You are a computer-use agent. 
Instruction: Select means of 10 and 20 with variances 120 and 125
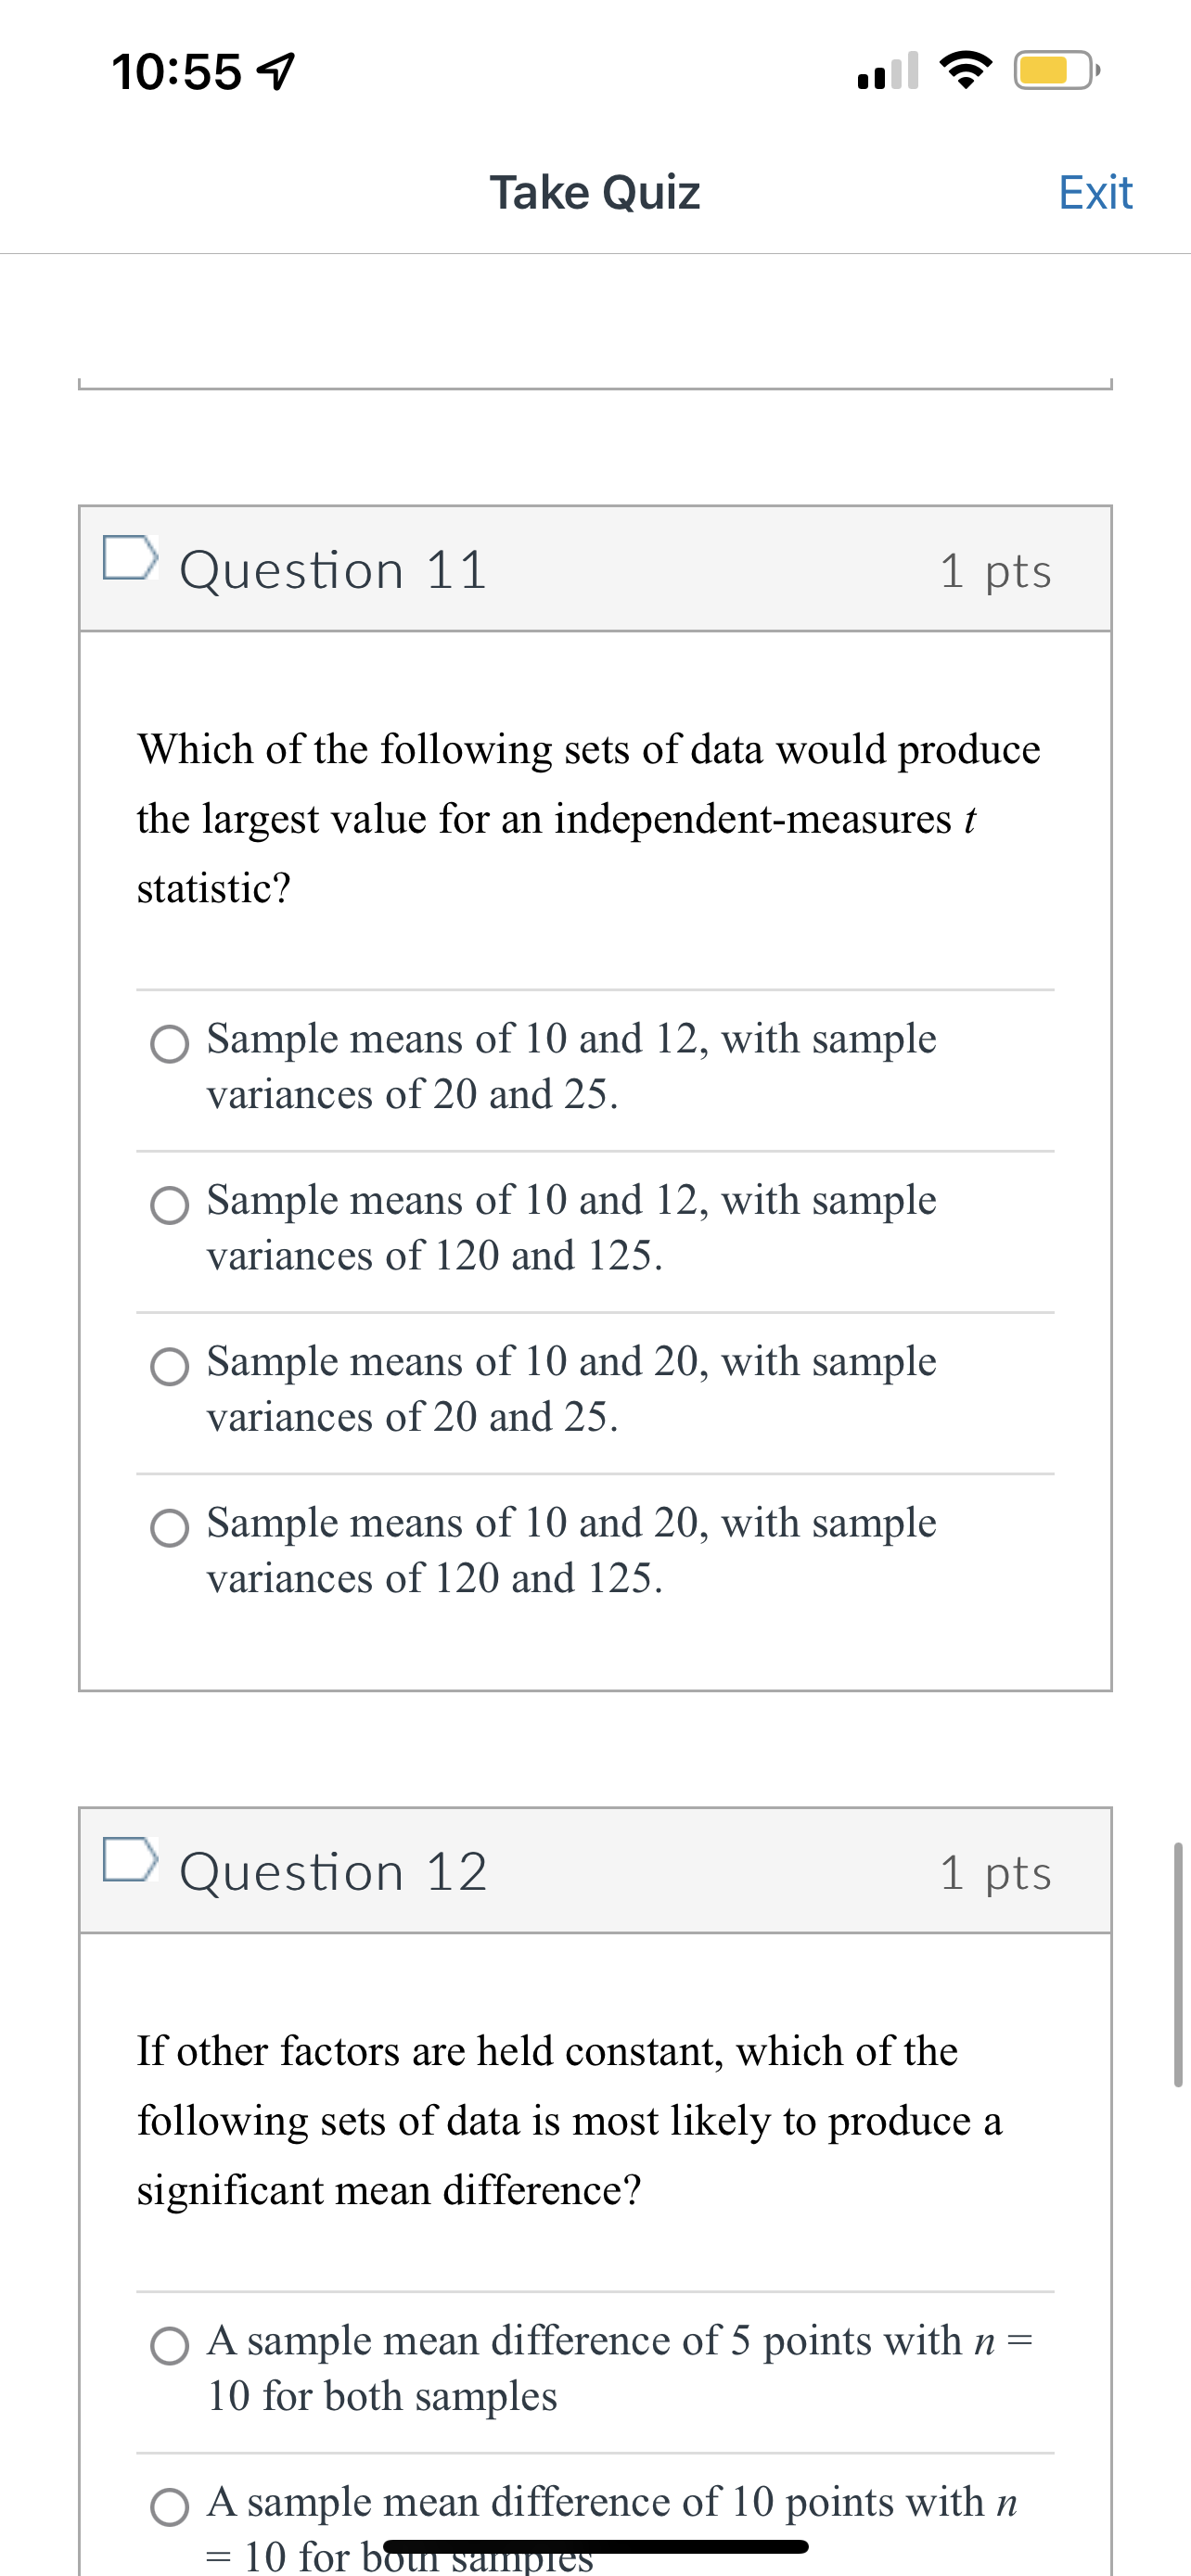(171, 1529)
